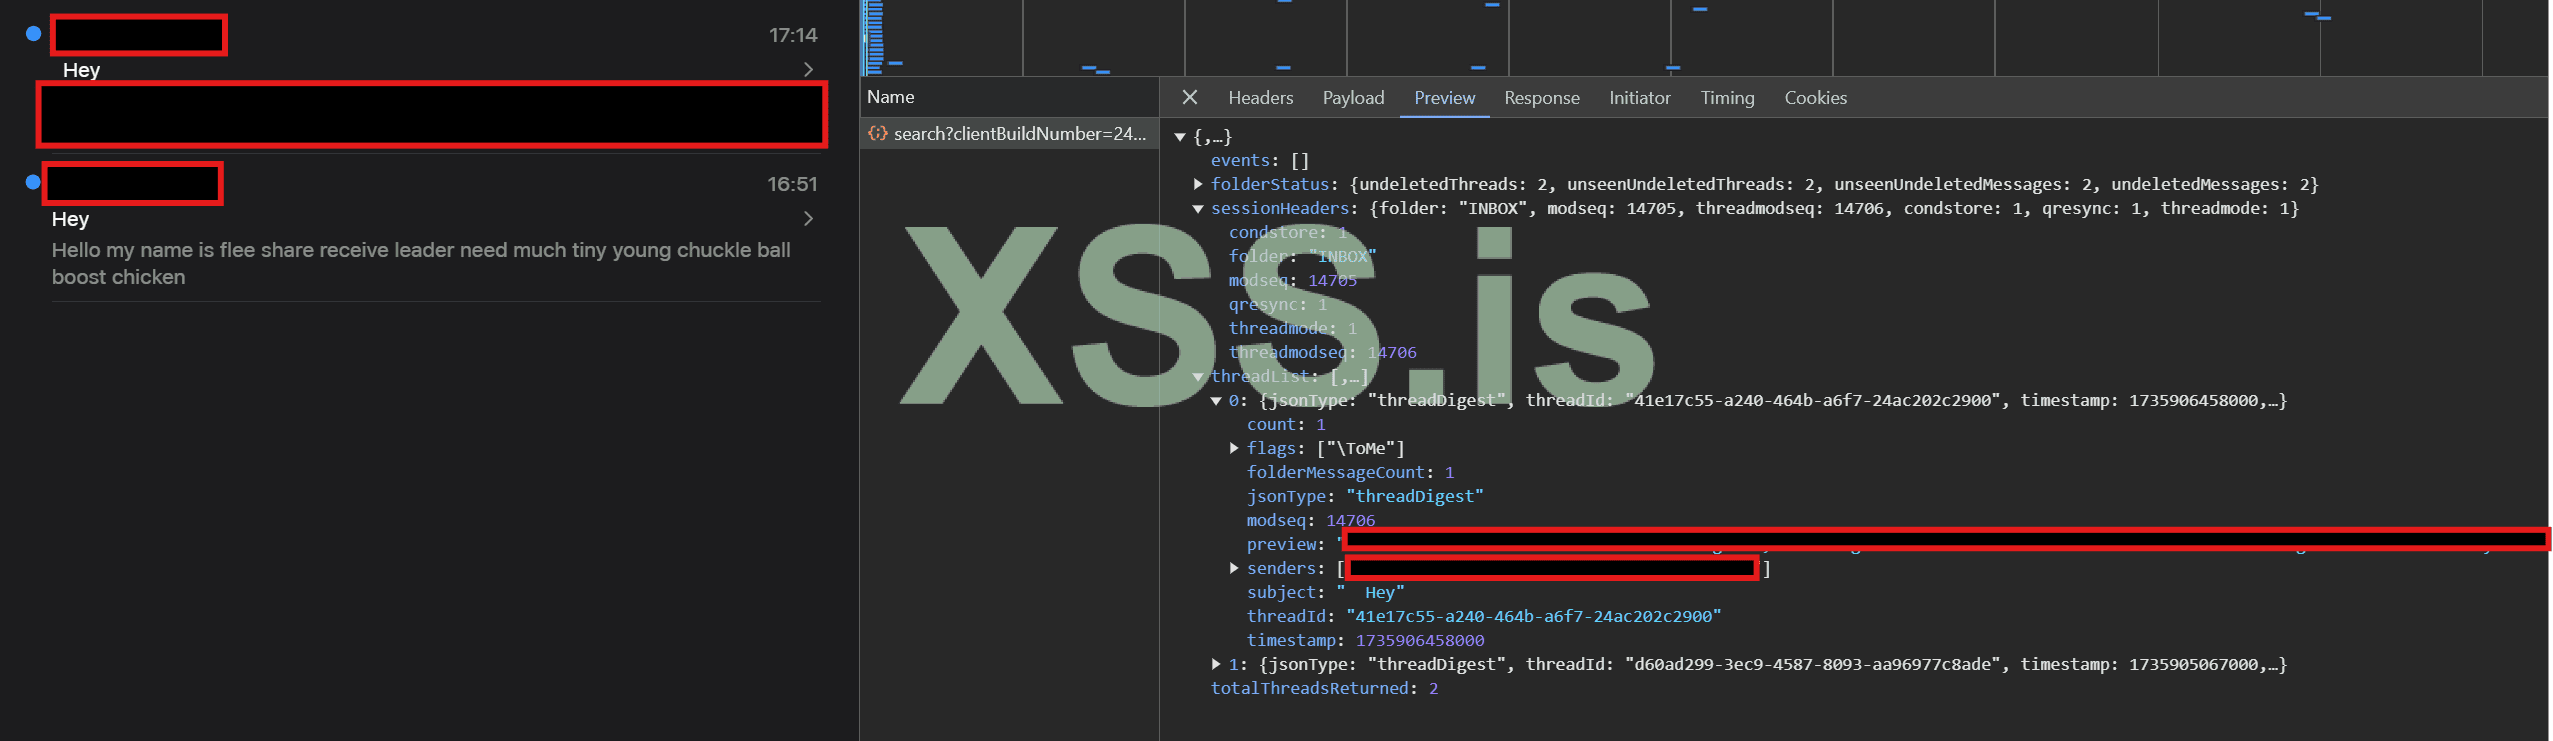Image resolution: width=2553 pixels, height=741 pixels.
Task: Select the 'timestamp: 1735906458000' property
Action: pyautogui.click(x=1365, y=640)
